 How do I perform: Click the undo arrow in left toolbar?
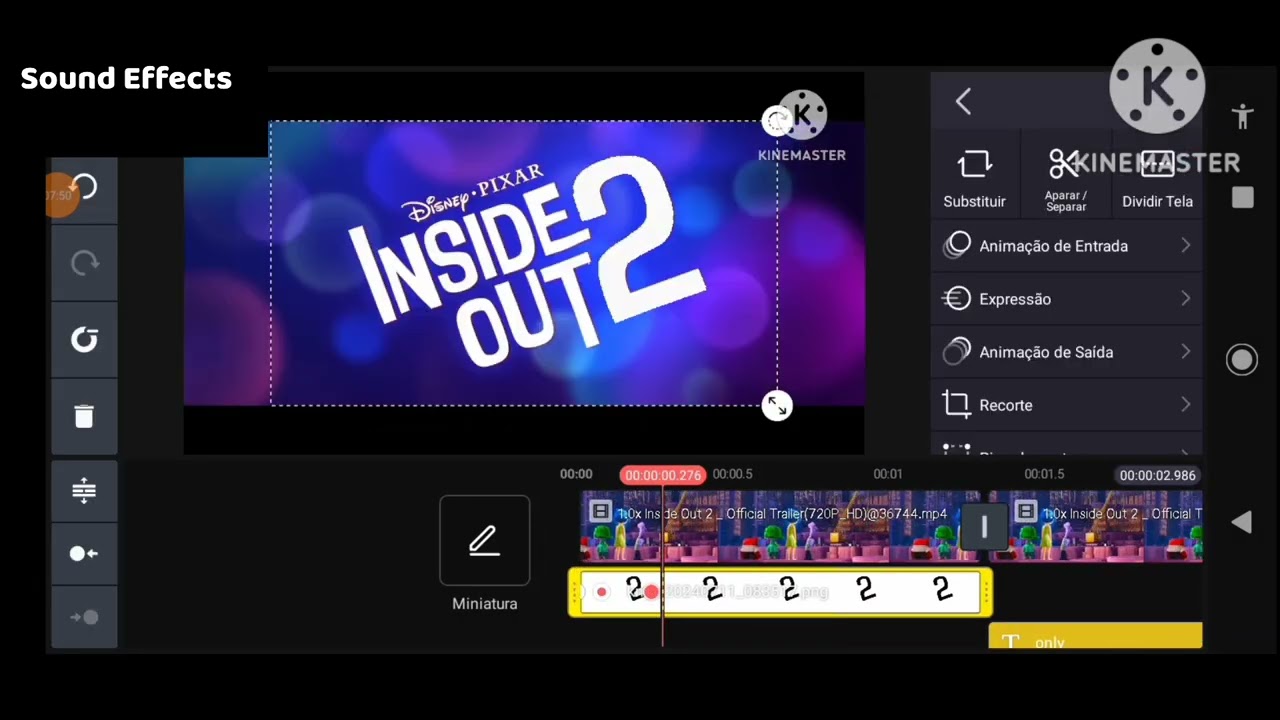click(x=85, y=187)
